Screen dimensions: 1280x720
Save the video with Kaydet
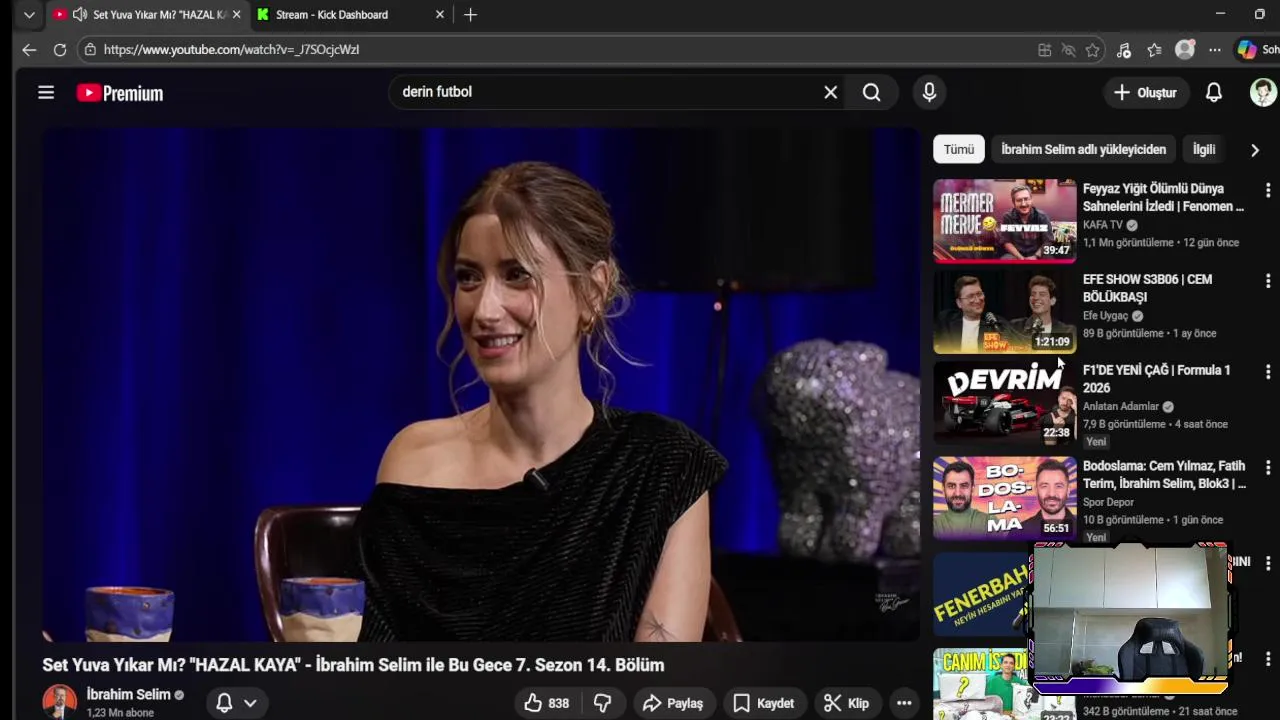coord(764,703)
